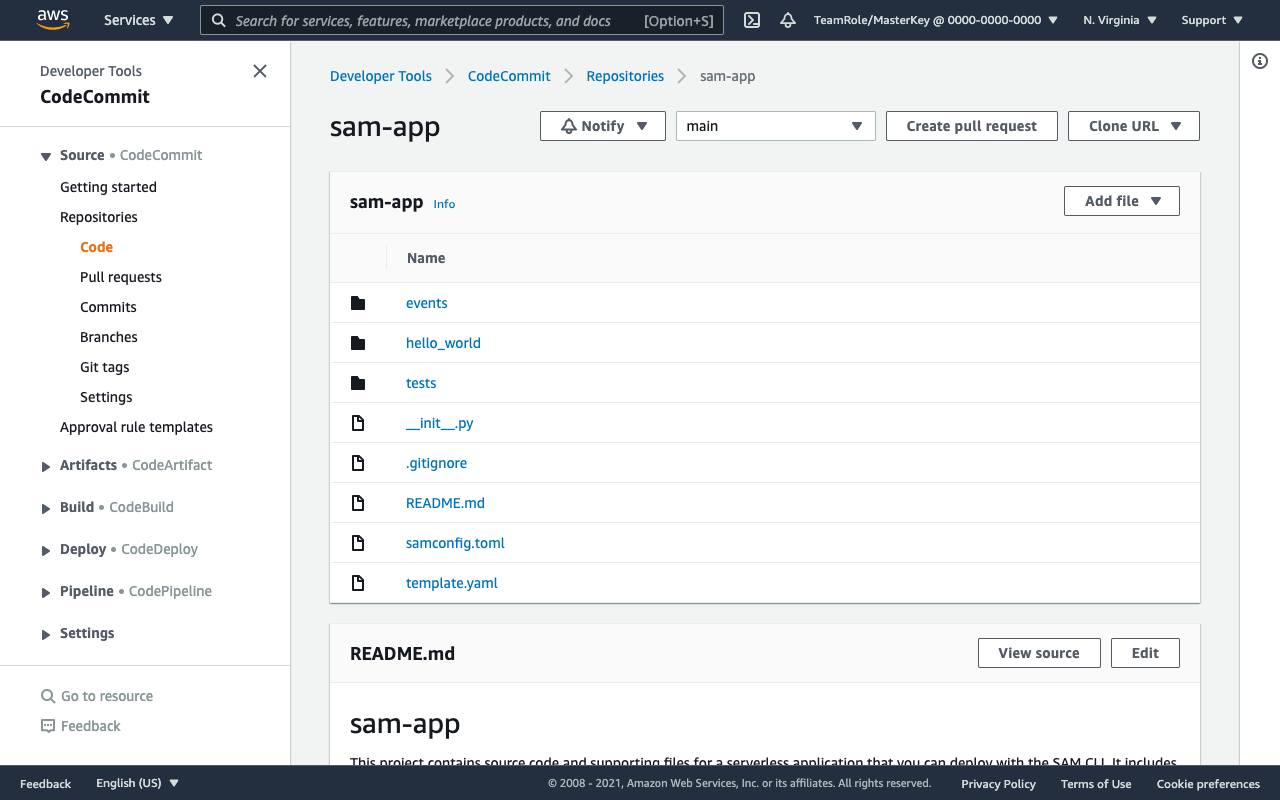The image size is (1280, 800).
Task: Open the Notify dropdown
Action: [x=603, y=126]
